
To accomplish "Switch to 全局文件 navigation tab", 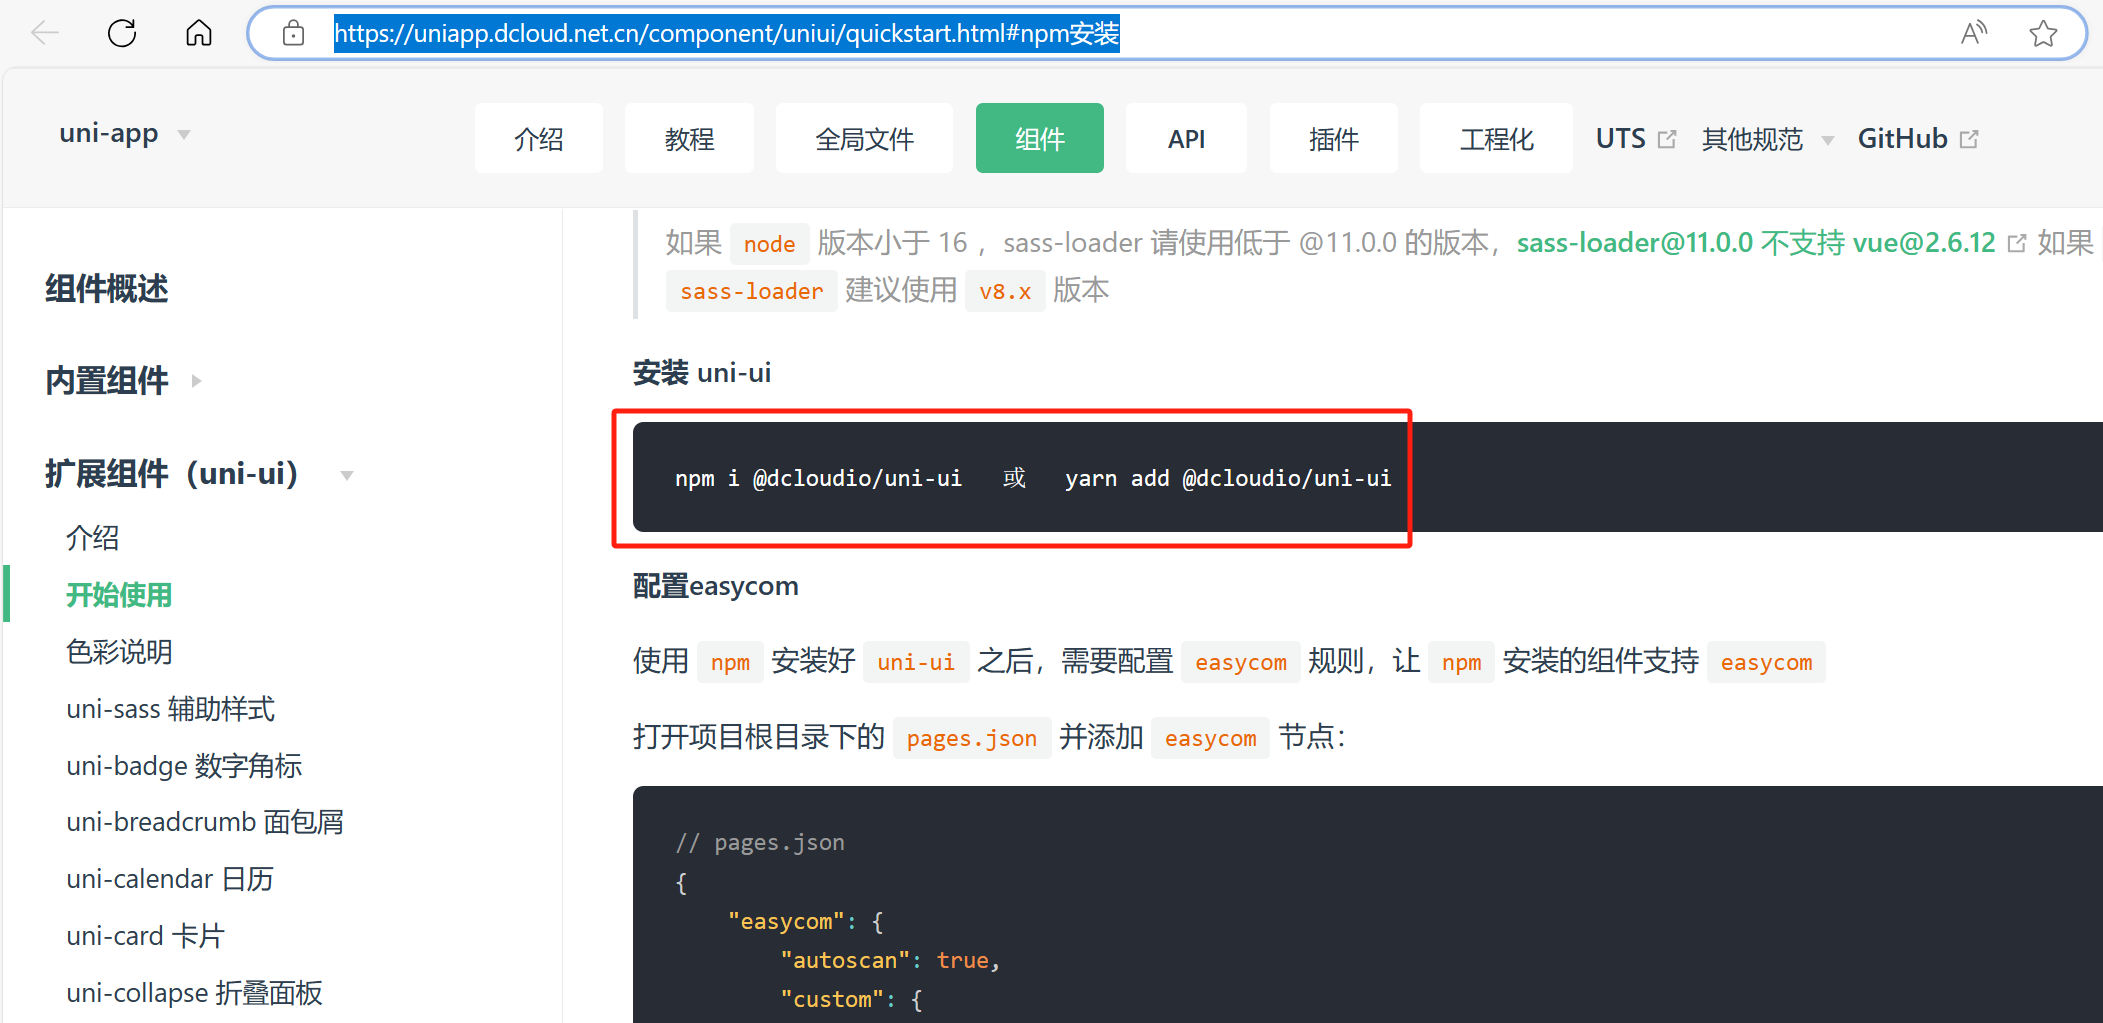I will click(x=864, y=138).
